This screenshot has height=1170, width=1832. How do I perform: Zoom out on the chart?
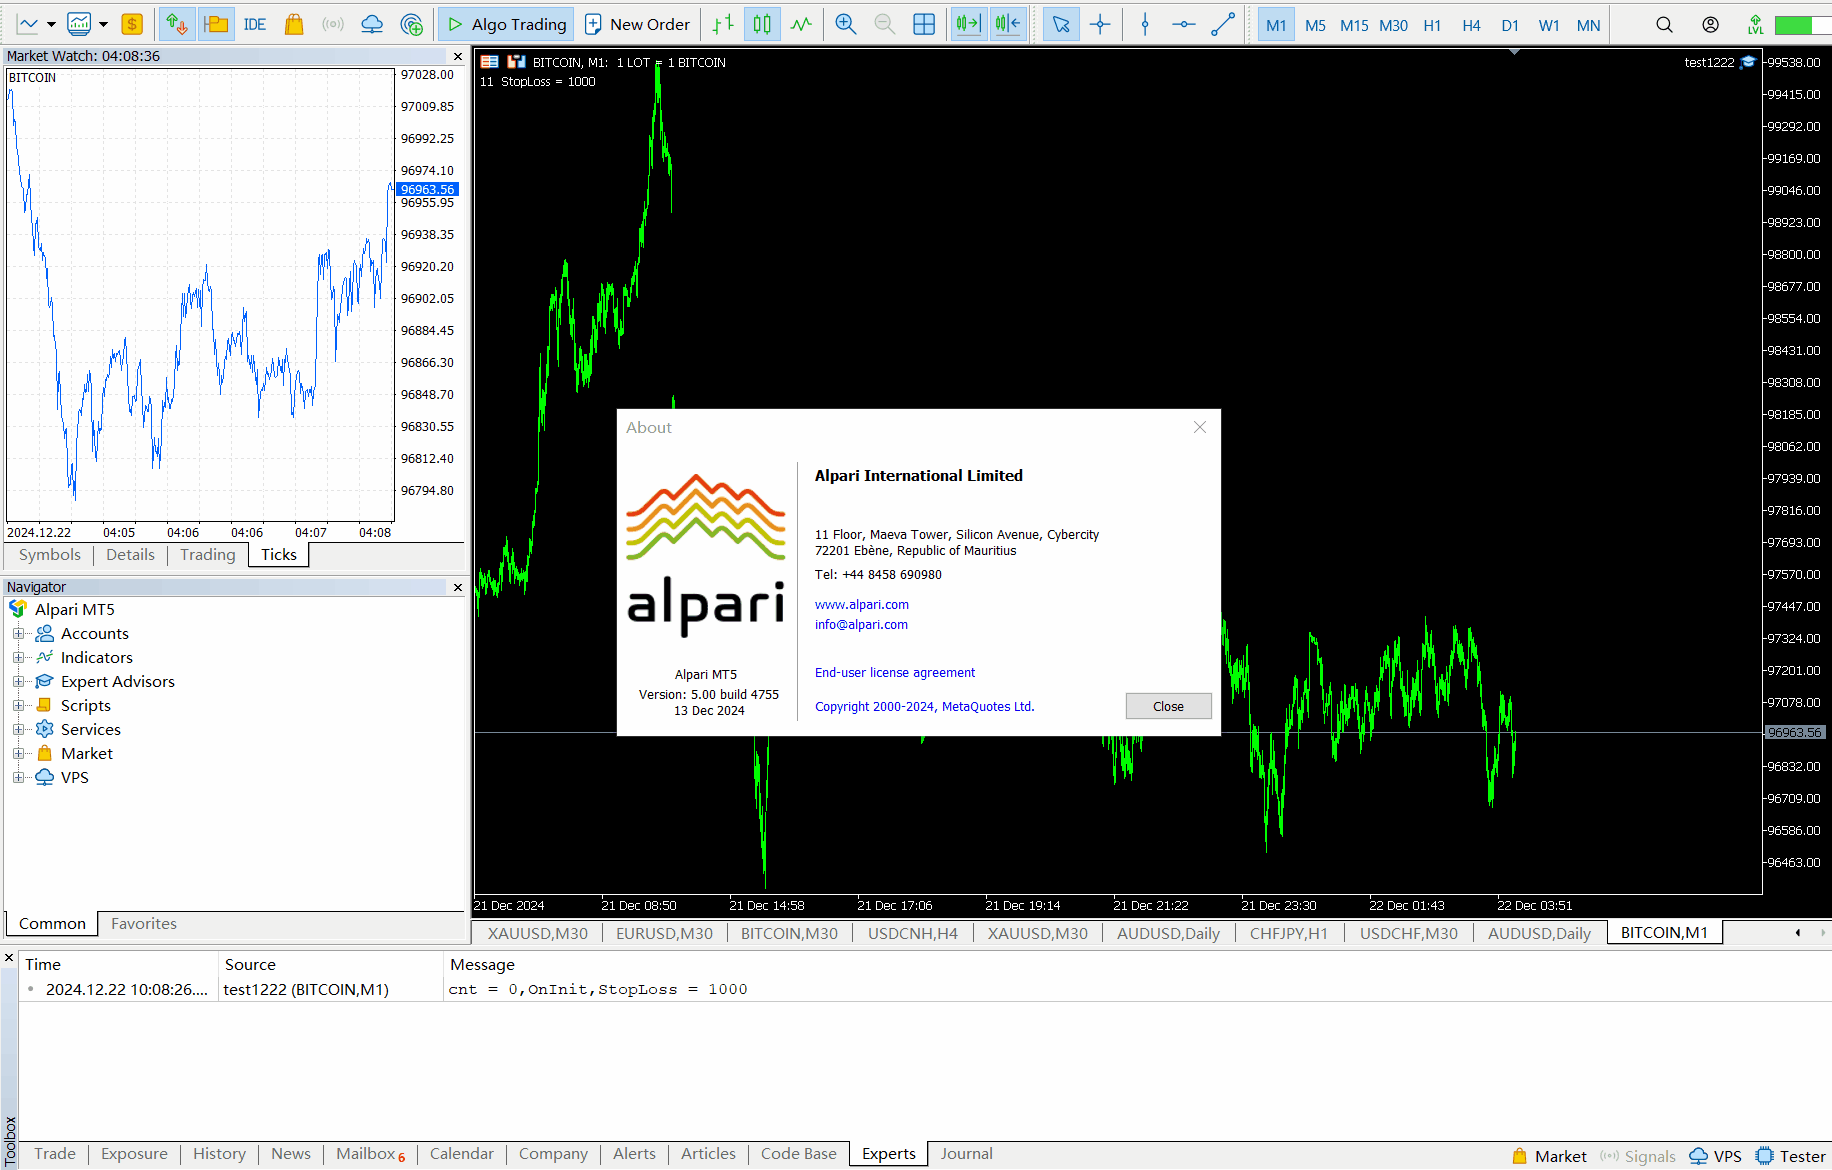pos(885,24)
